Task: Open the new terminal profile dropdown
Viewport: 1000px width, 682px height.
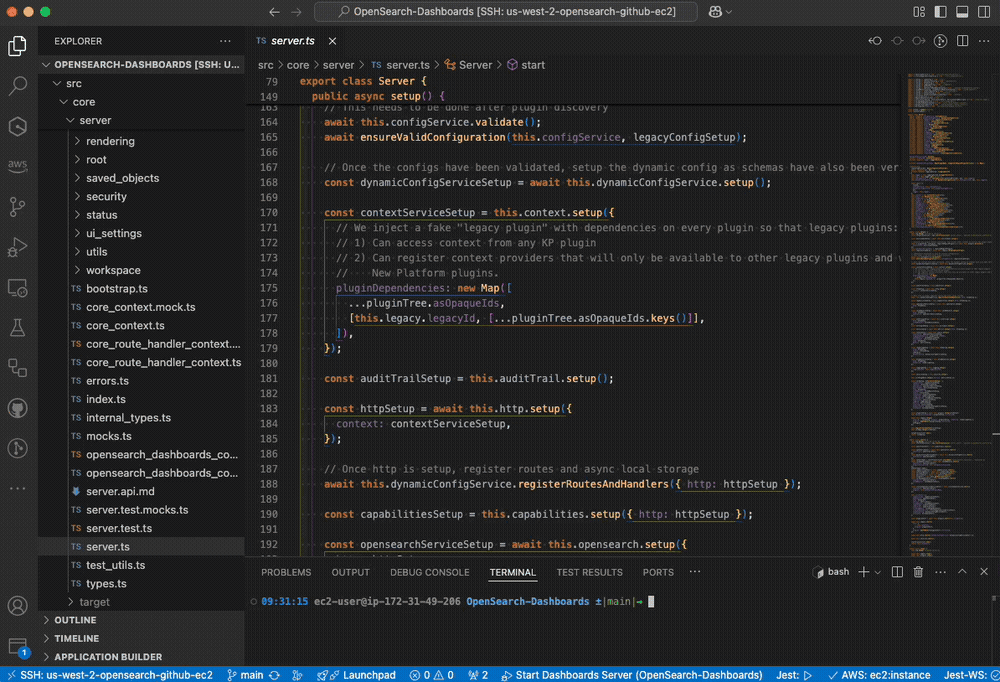Action: [878, 572]
